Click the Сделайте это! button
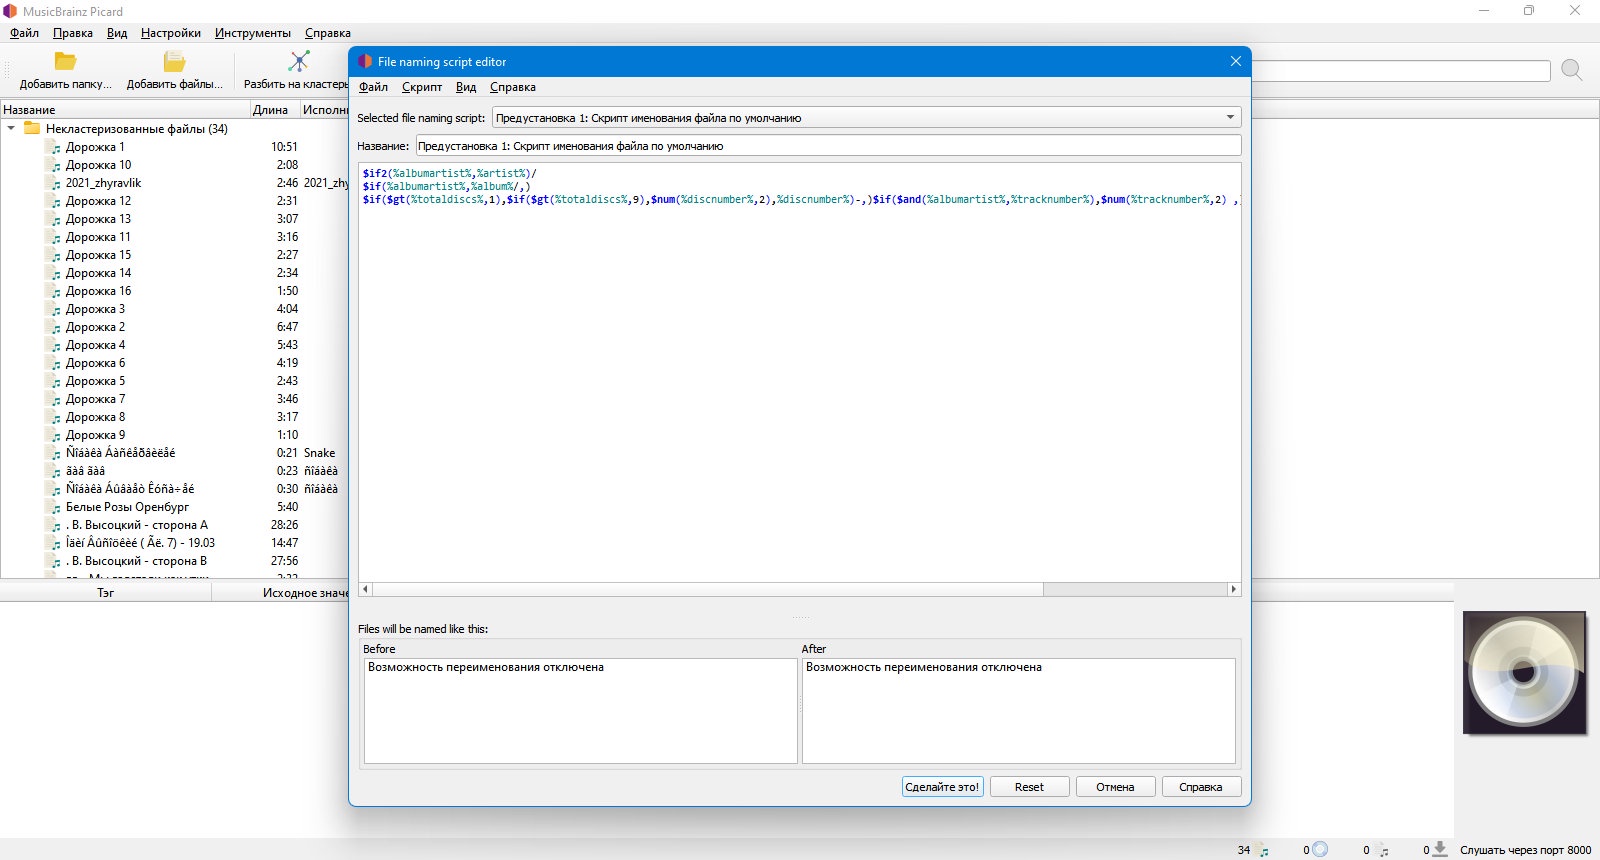 tap(942, 787)
